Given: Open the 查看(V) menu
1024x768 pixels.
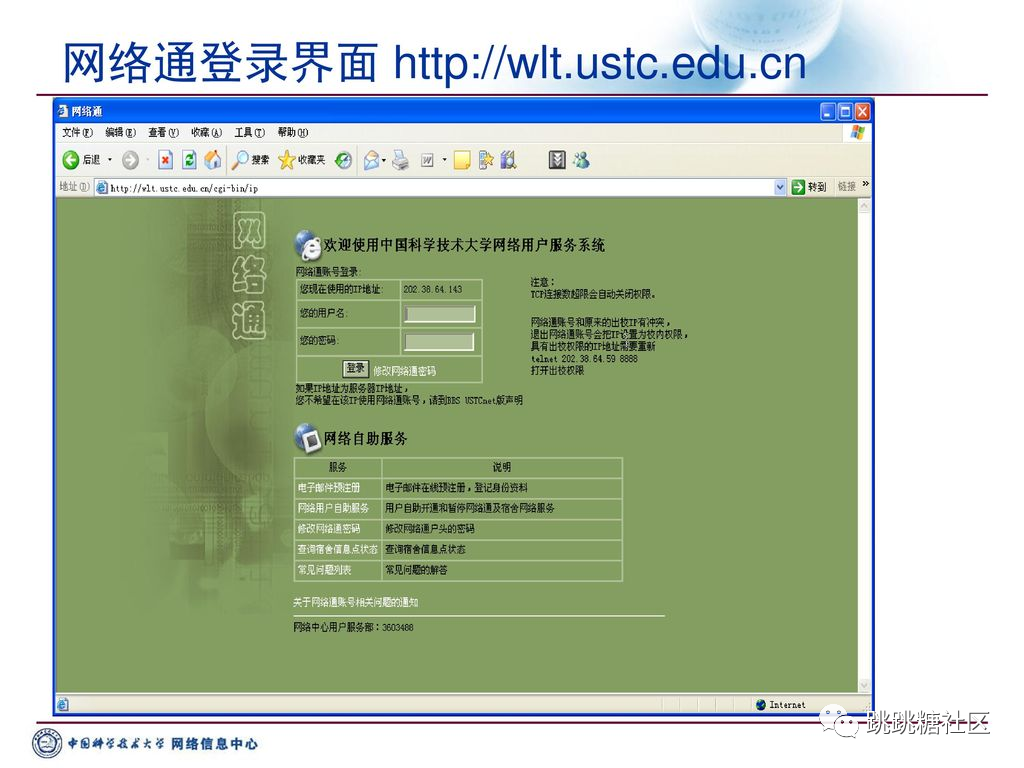Looking at the screenshot, I should [x=163, y=133].
